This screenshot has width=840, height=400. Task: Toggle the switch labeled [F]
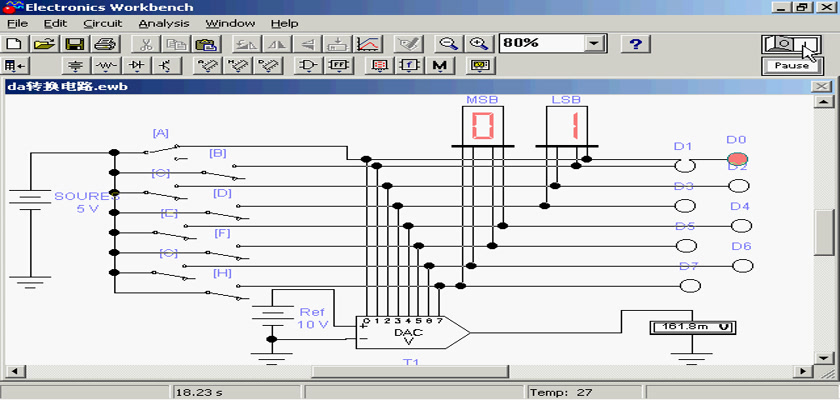pyautogui.click(x=227, y=253)
